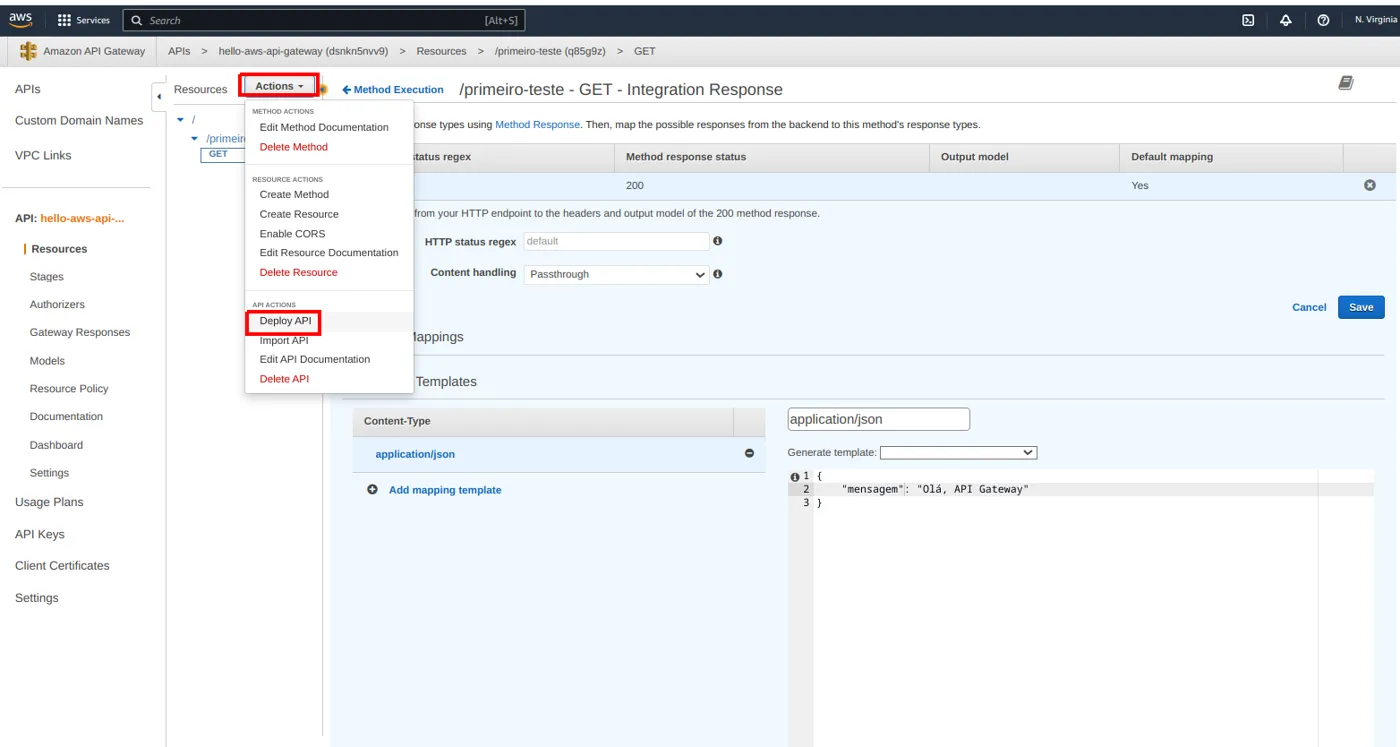Choose Enable CORS menu entry
The height and width of the screenshot is (747, 1400).
[292, 233]
